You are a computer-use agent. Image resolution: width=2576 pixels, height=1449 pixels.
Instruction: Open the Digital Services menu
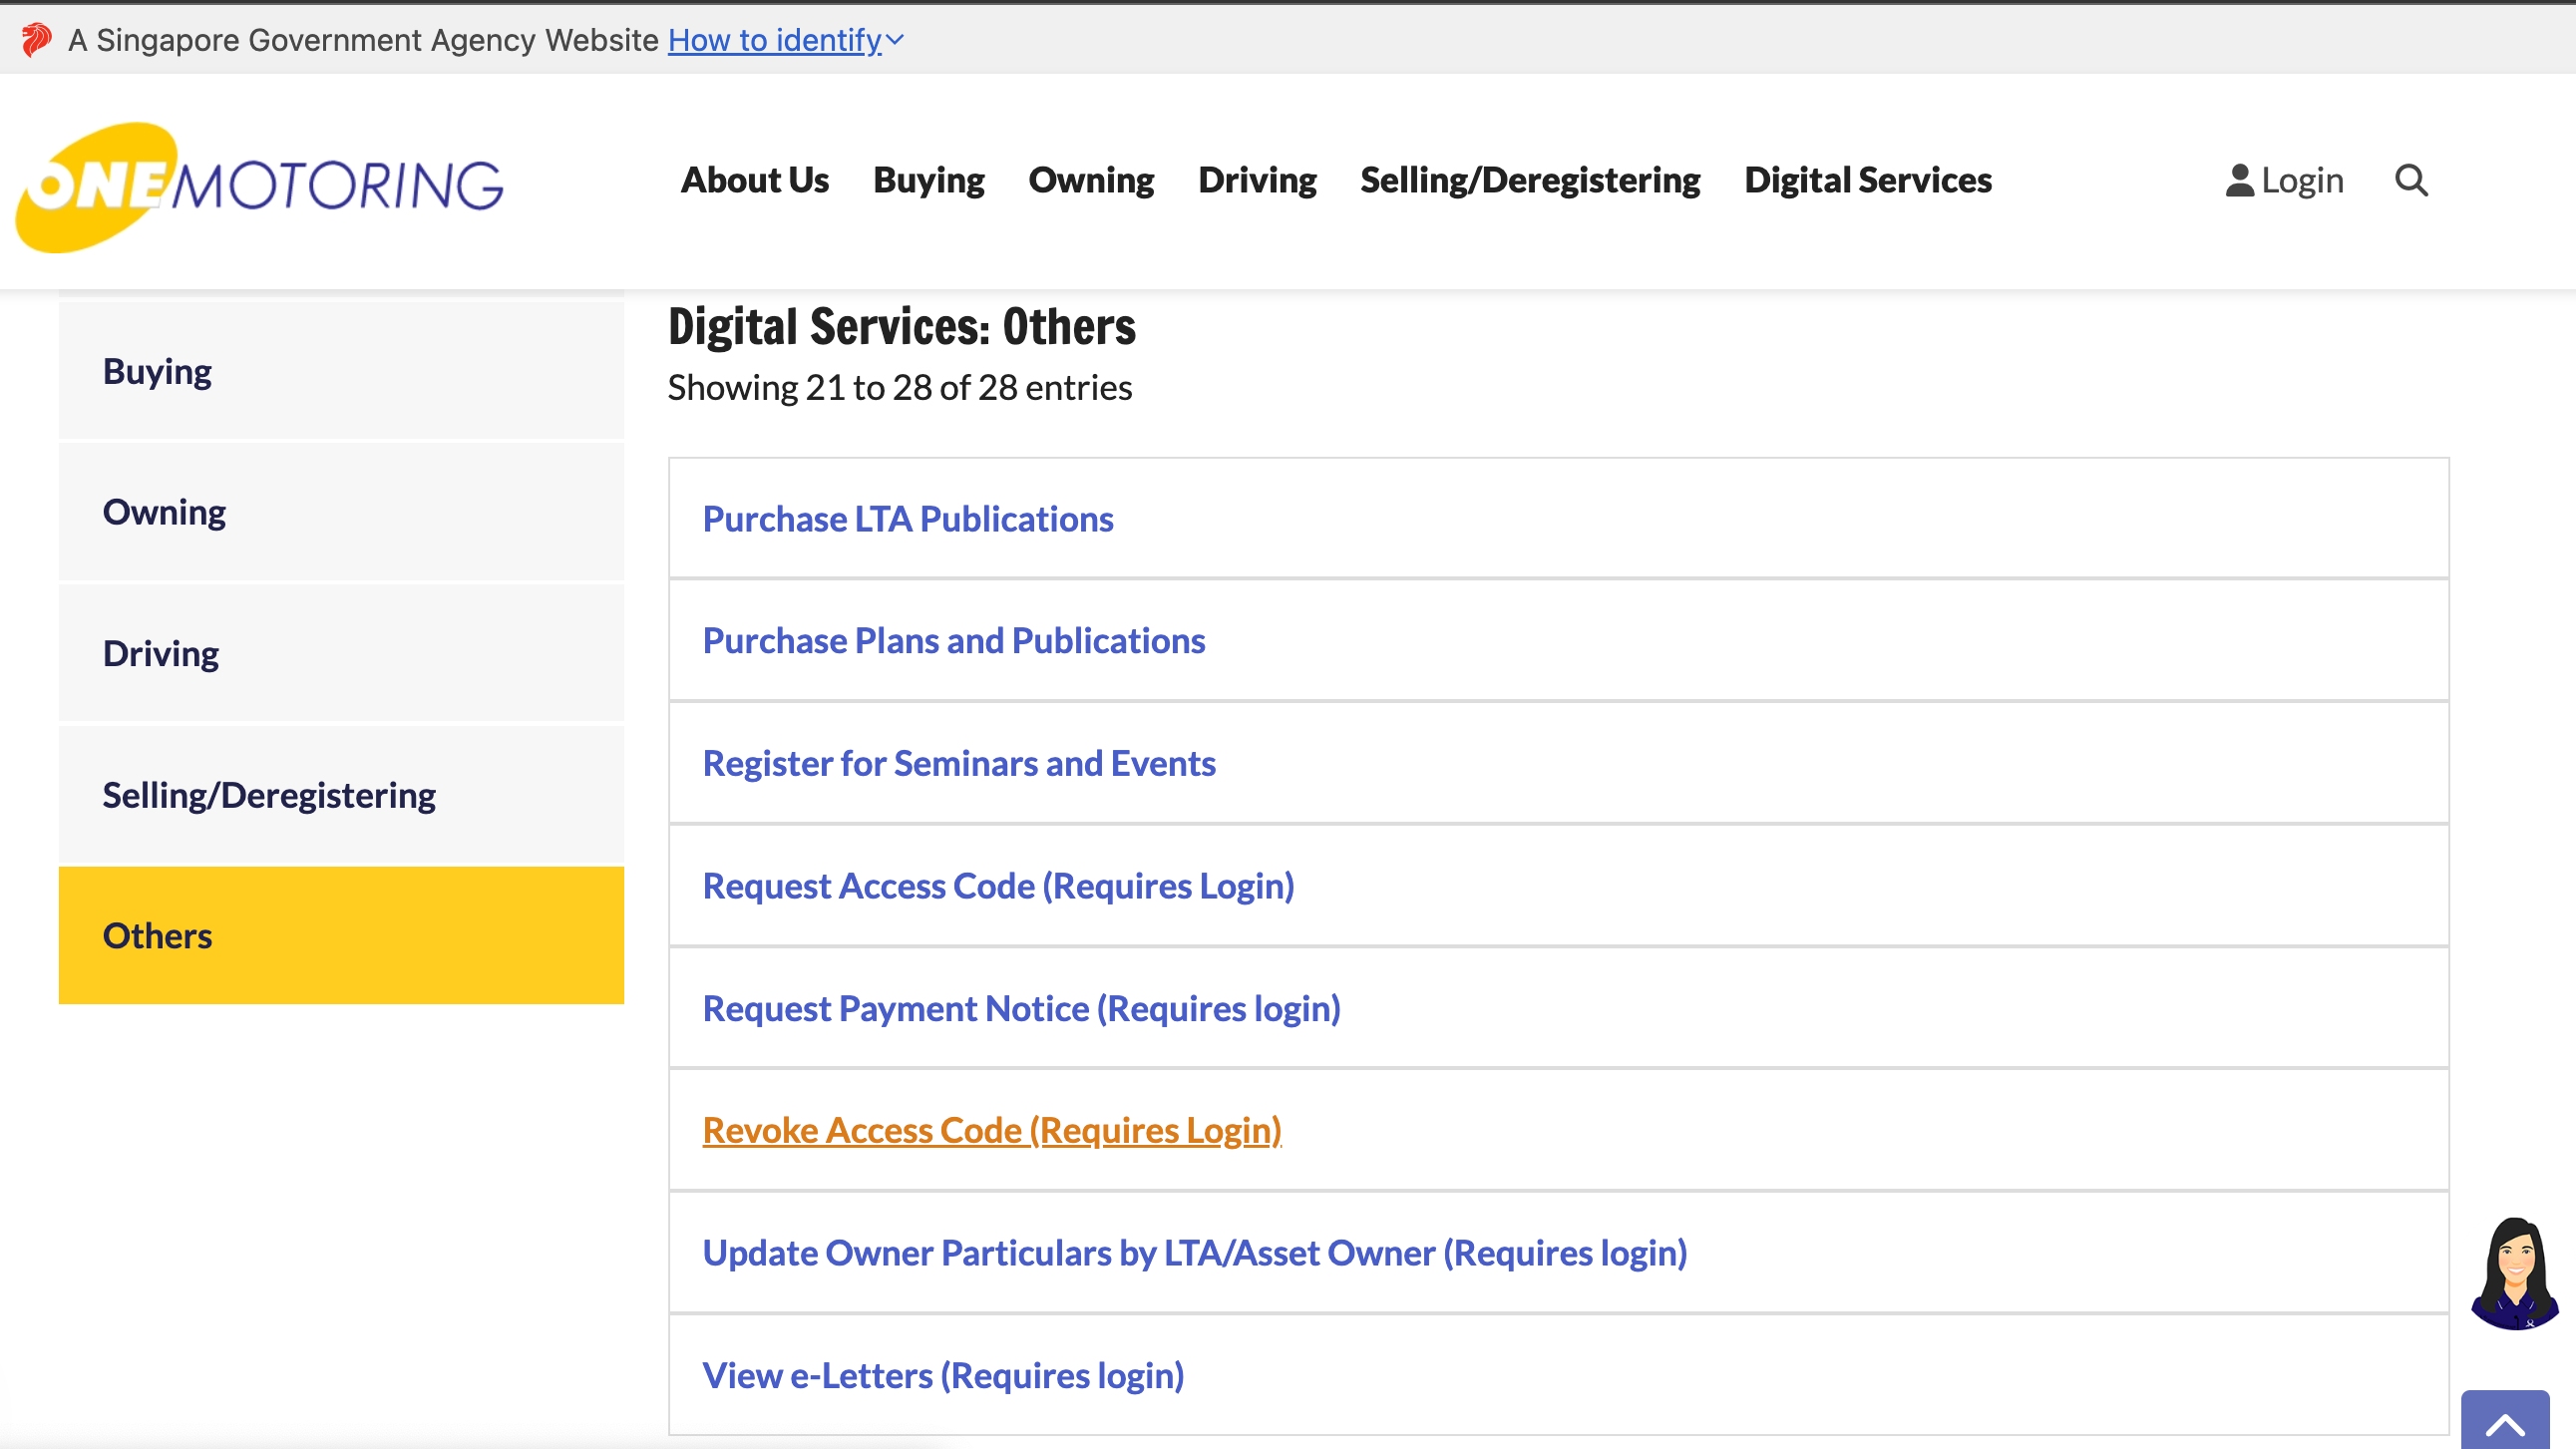click(x=1867, y=181)
